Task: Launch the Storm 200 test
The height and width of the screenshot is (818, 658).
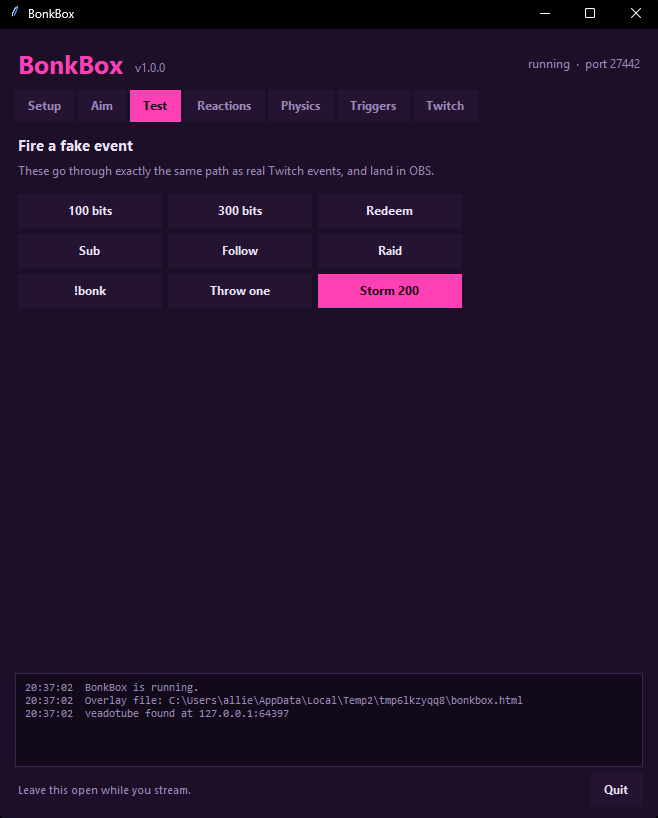Action: 390,291
